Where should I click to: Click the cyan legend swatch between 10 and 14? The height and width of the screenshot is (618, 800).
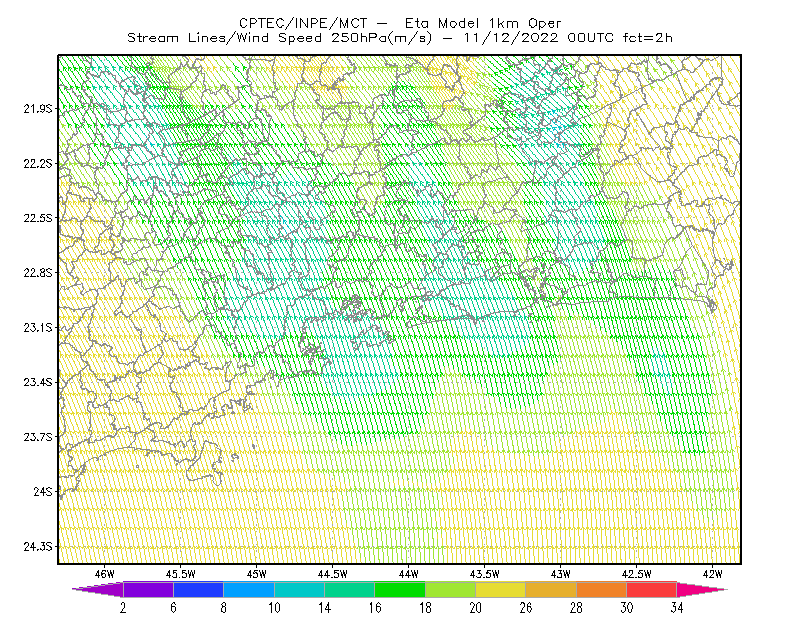299,589
